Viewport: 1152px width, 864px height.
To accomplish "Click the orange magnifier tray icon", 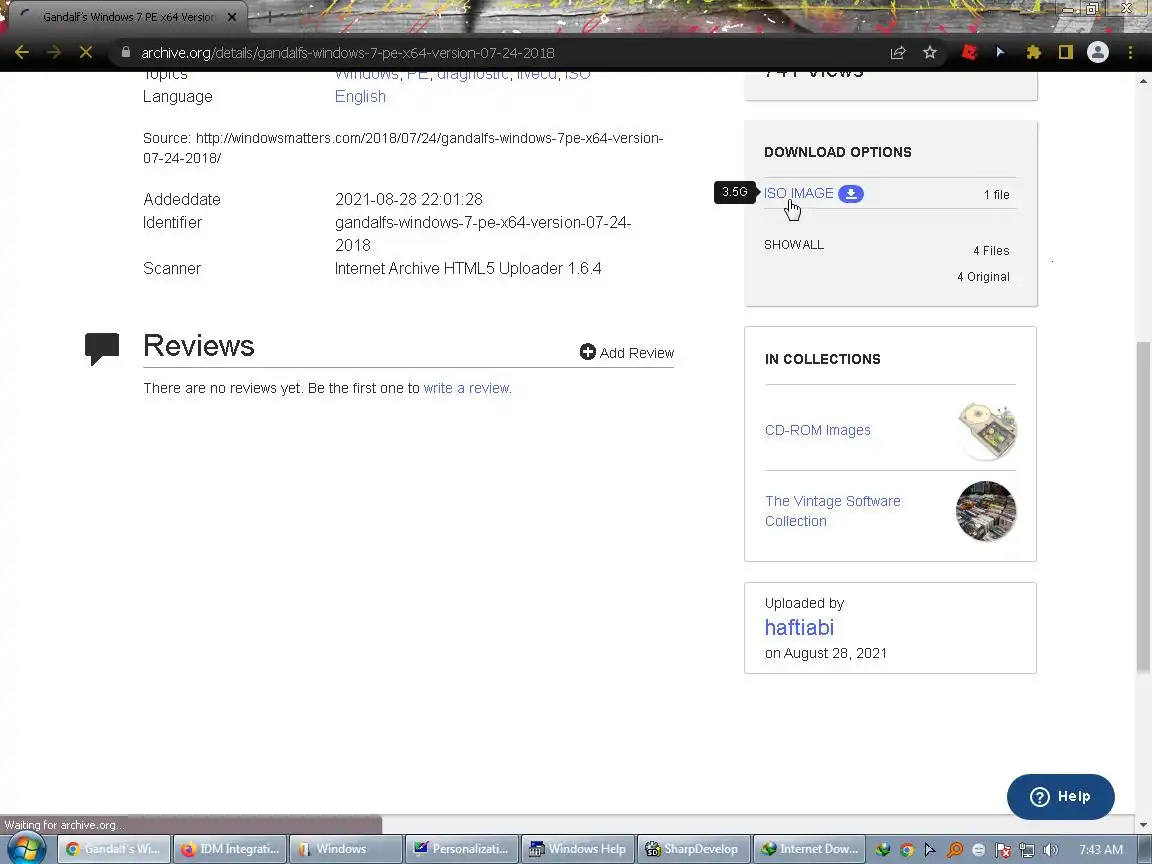I will (954, 849).
